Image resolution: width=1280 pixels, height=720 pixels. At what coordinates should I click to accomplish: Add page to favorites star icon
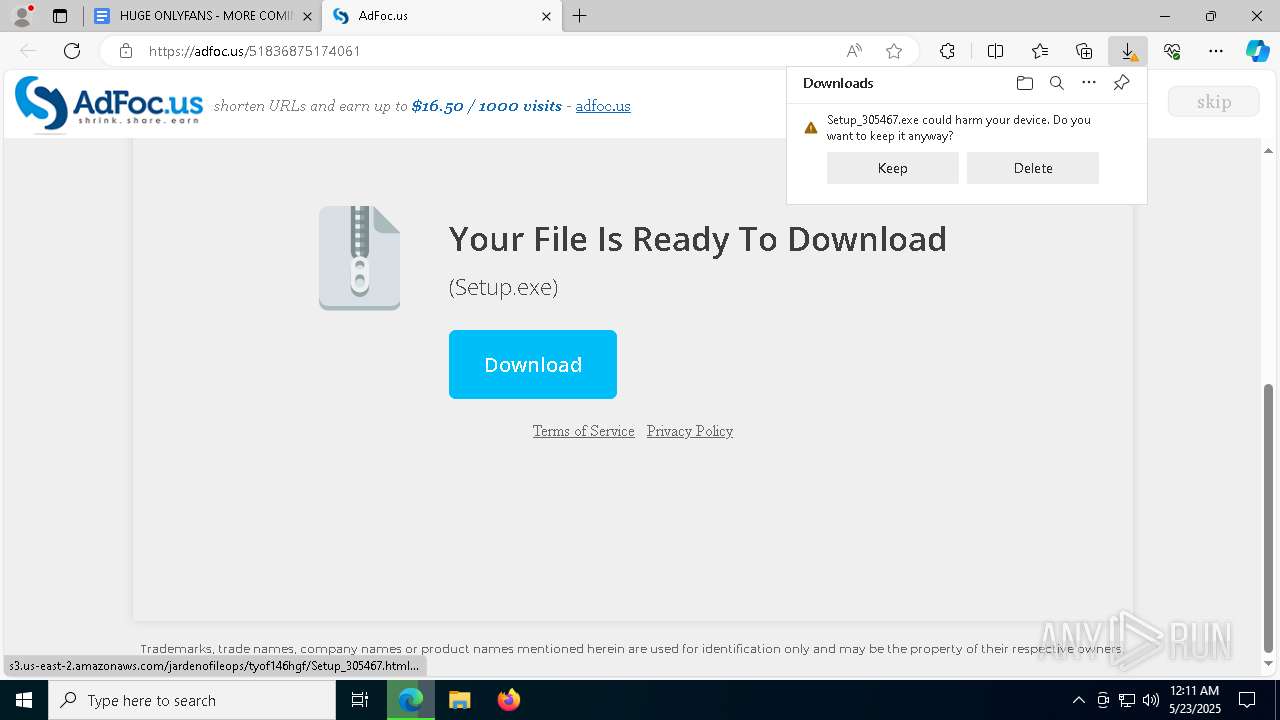tap(894, 51)
